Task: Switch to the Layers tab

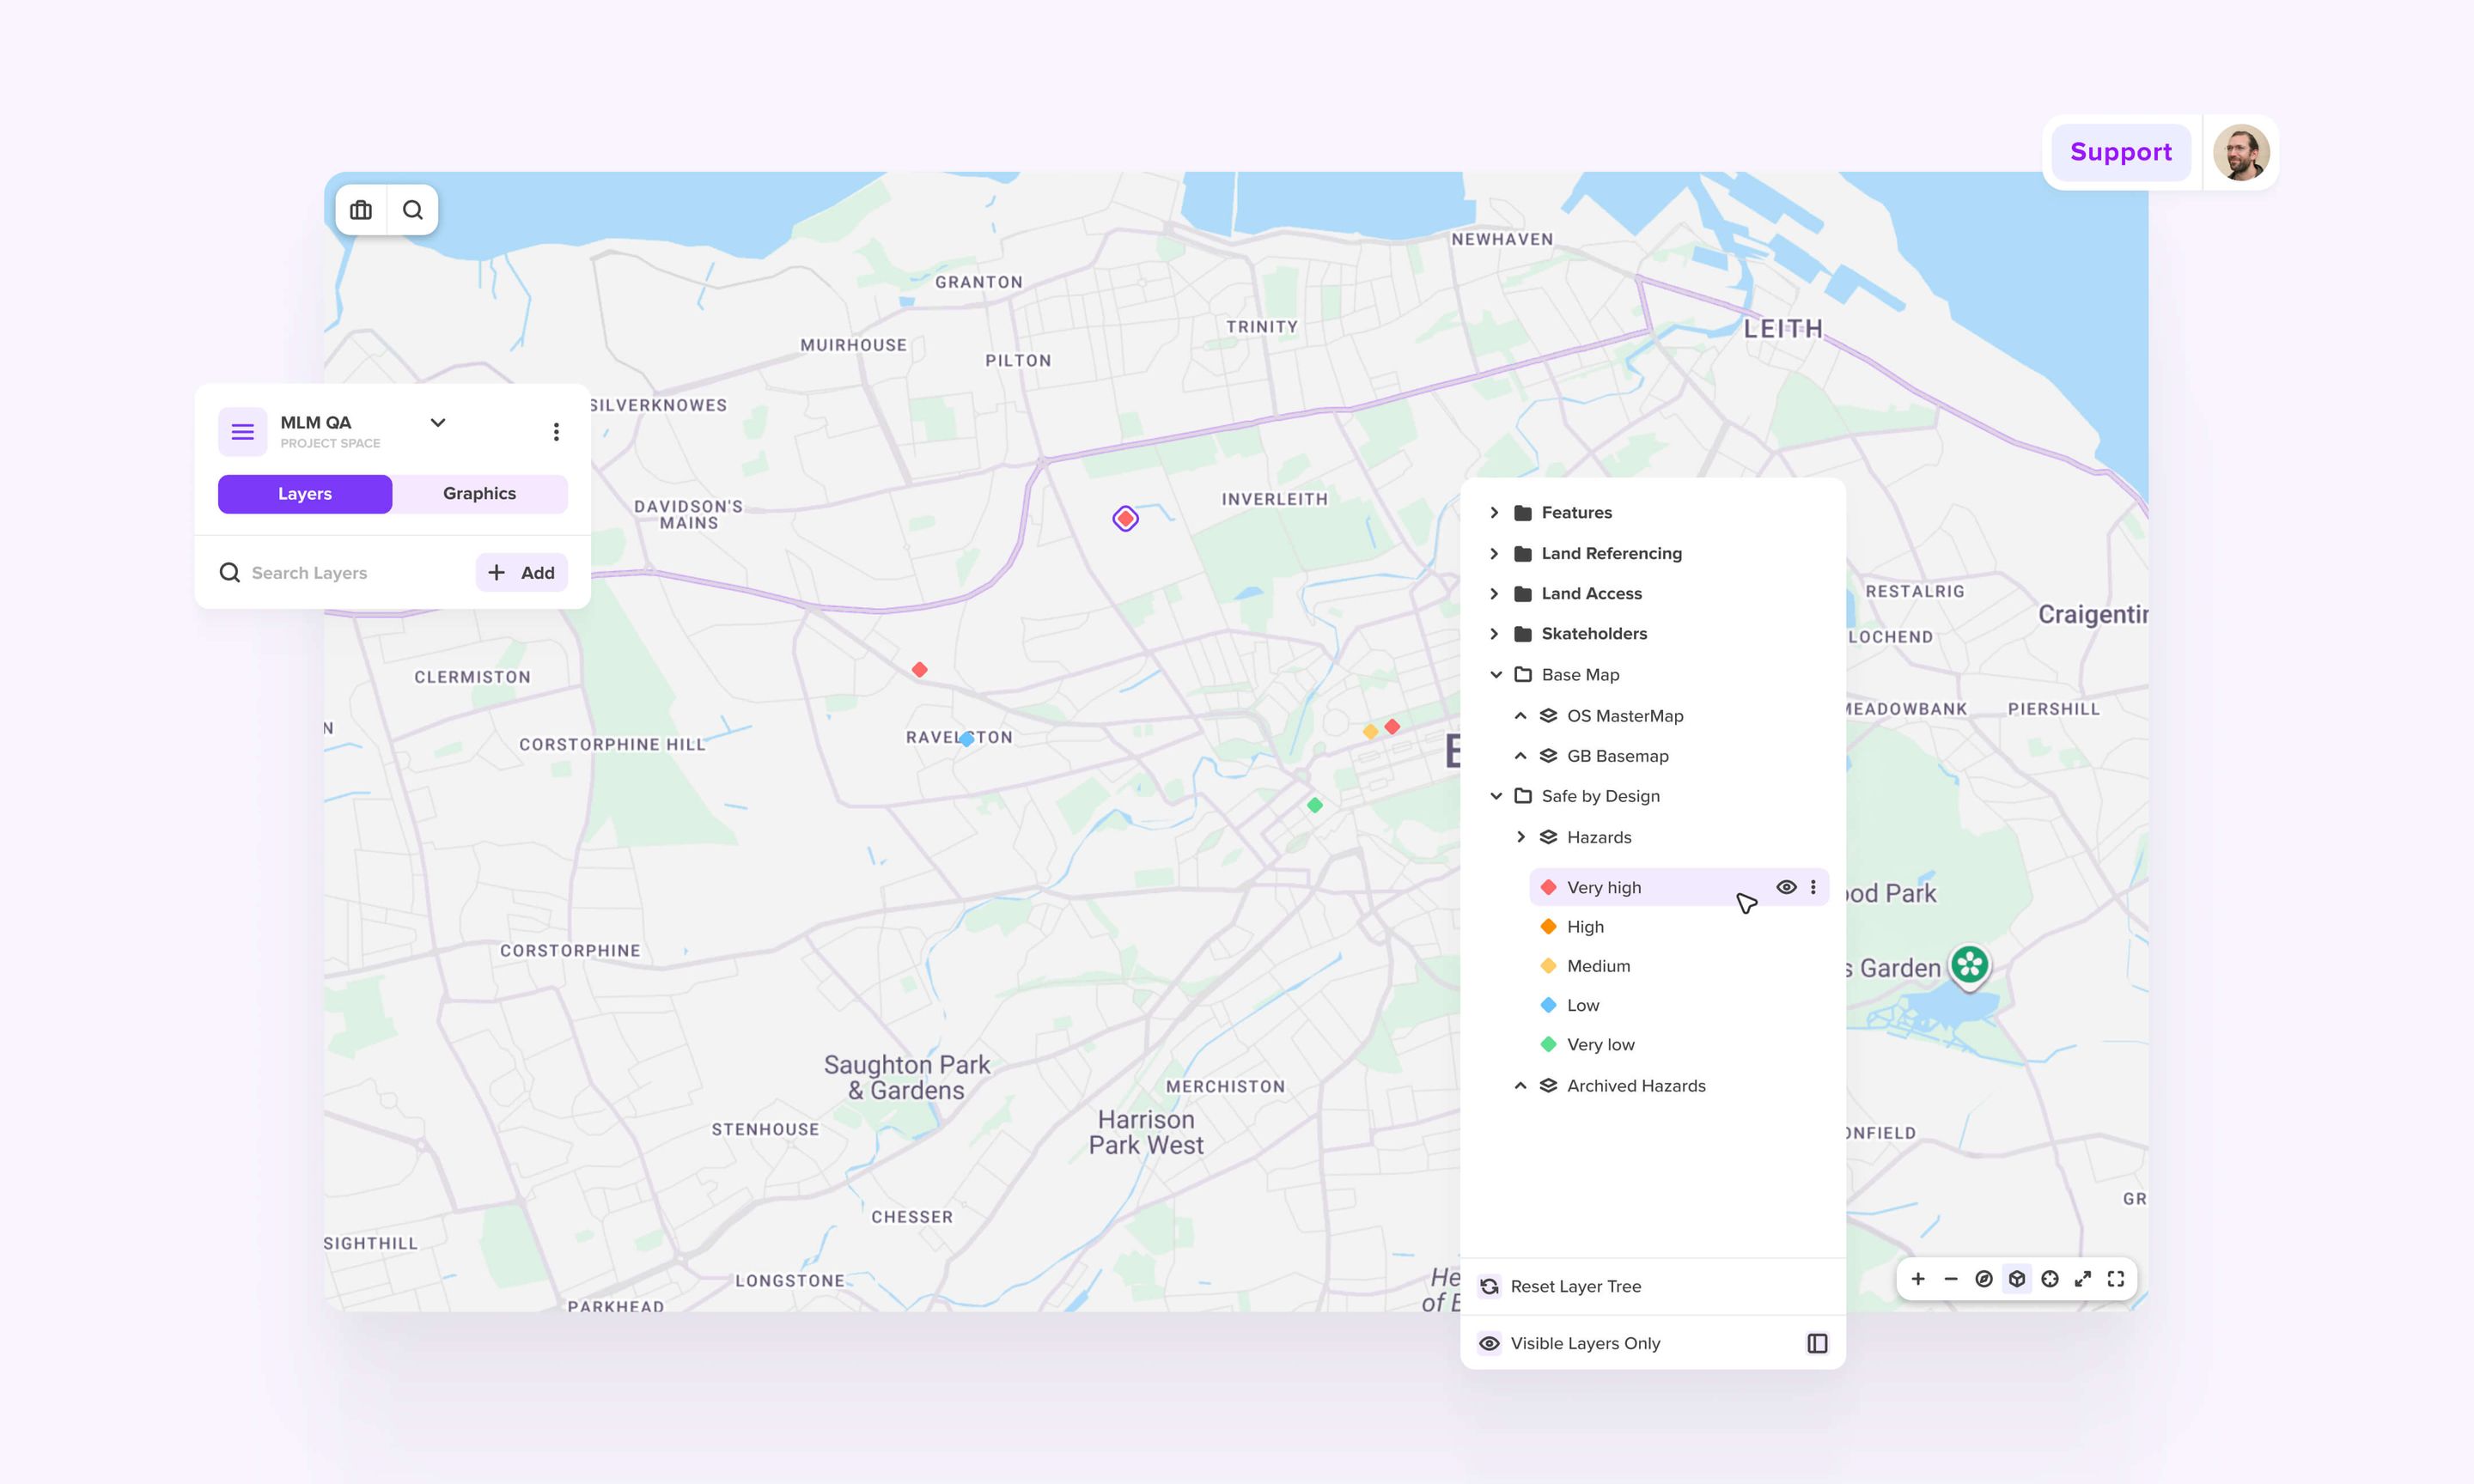Action: pos(305,494)
